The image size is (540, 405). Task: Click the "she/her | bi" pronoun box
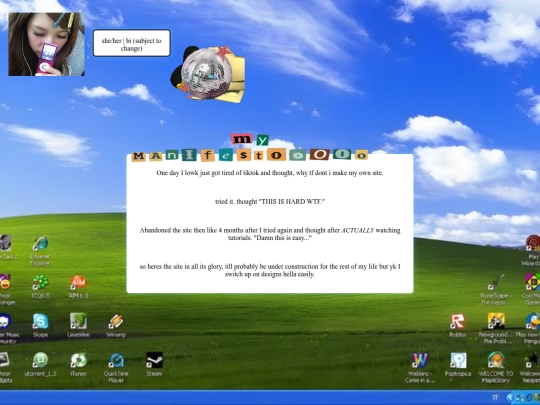coord(132,43)
